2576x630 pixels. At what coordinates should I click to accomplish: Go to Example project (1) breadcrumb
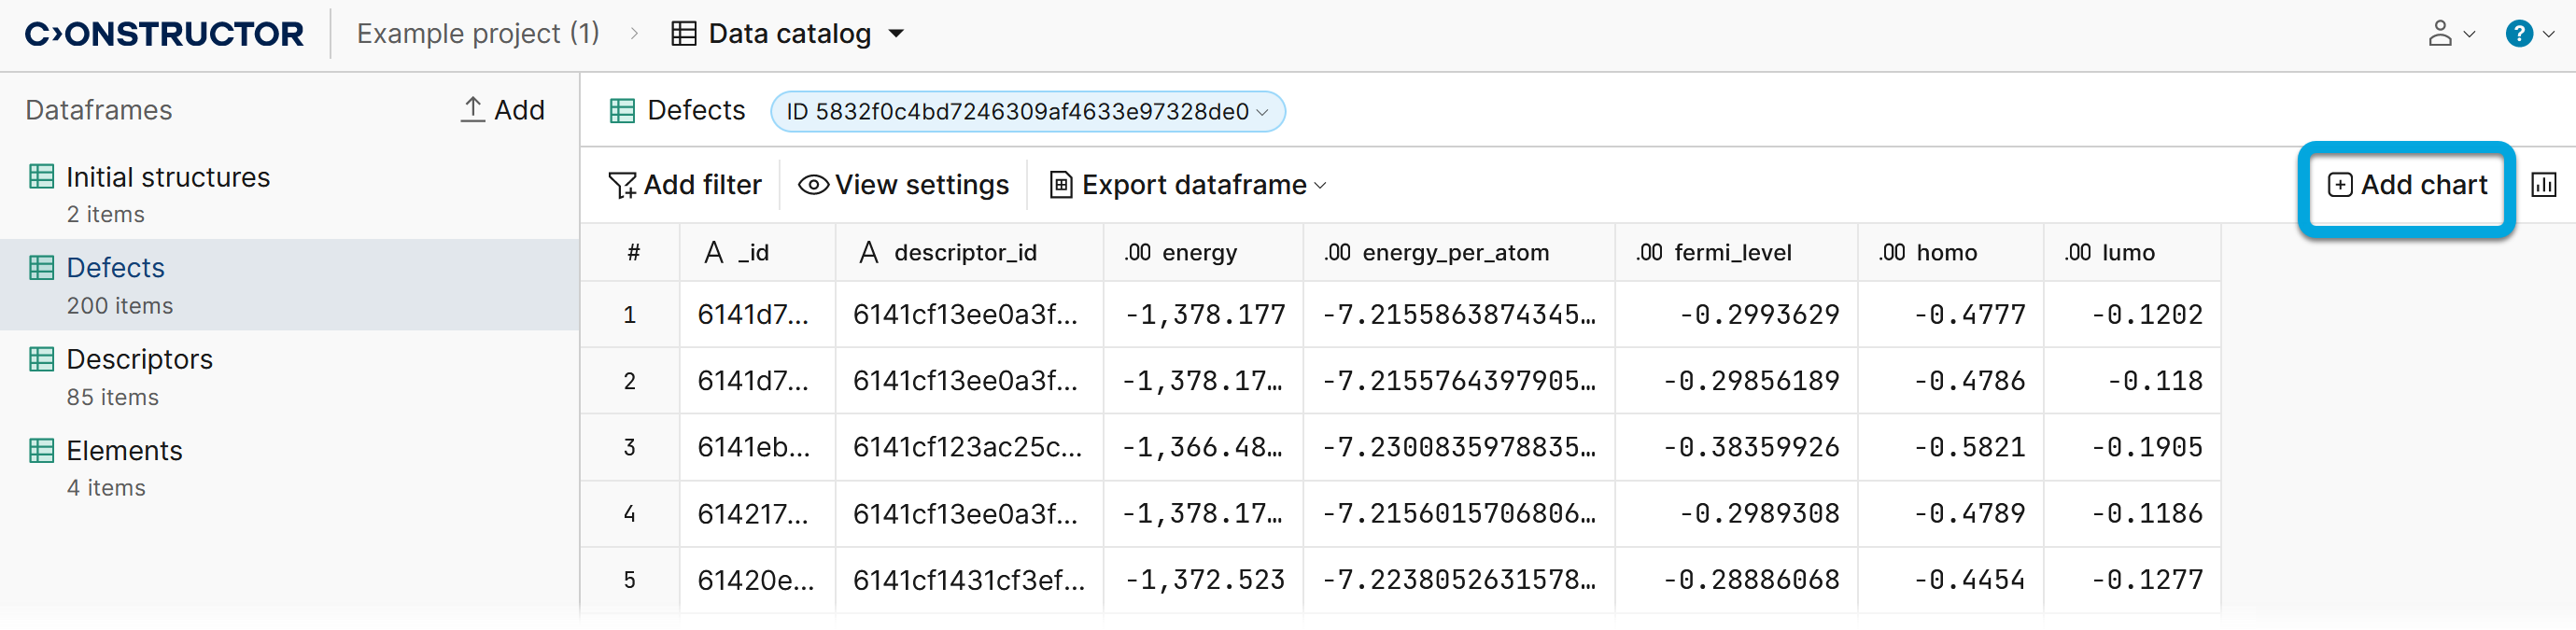tap(478, 34)
